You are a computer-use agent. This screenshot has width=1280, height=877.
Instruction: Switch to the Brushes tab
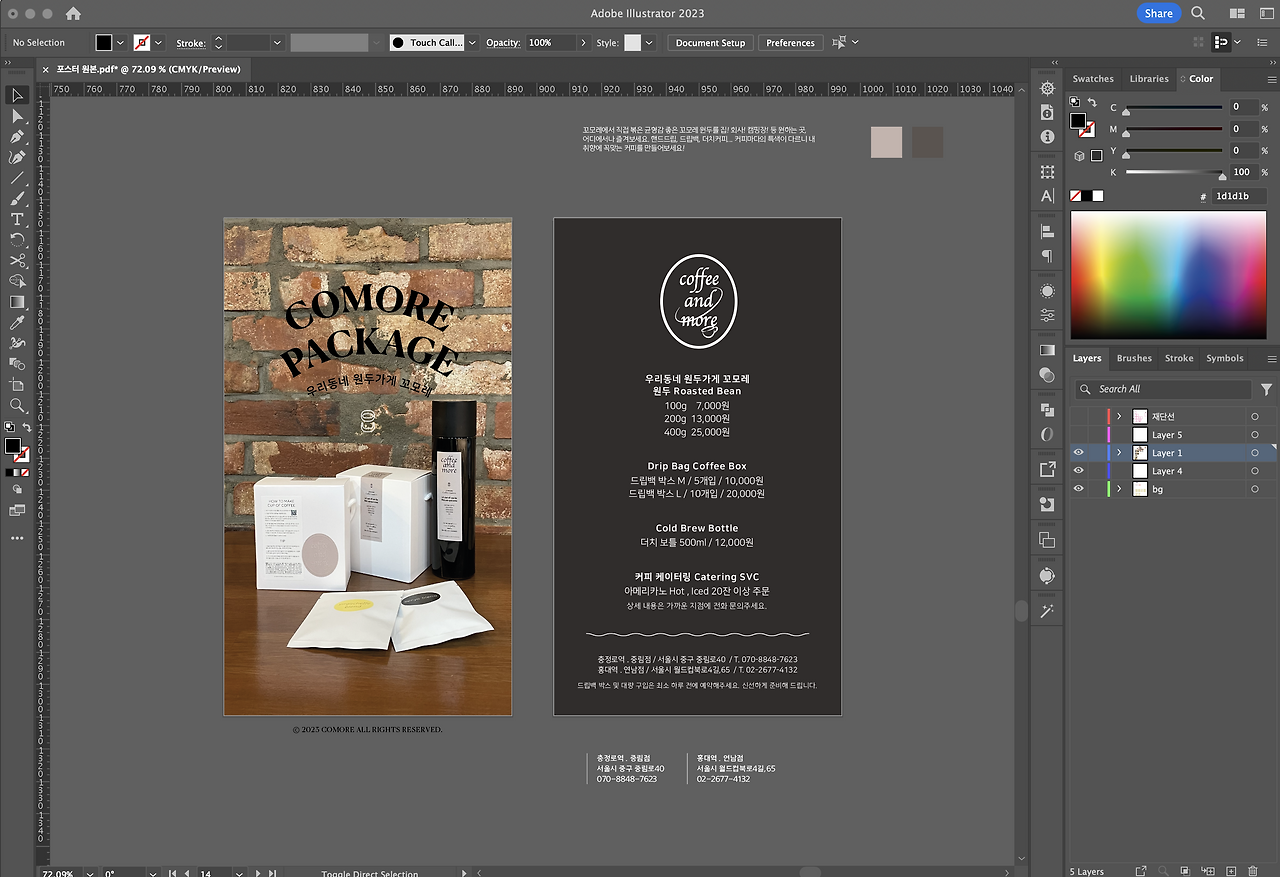tap(1134, 358)
